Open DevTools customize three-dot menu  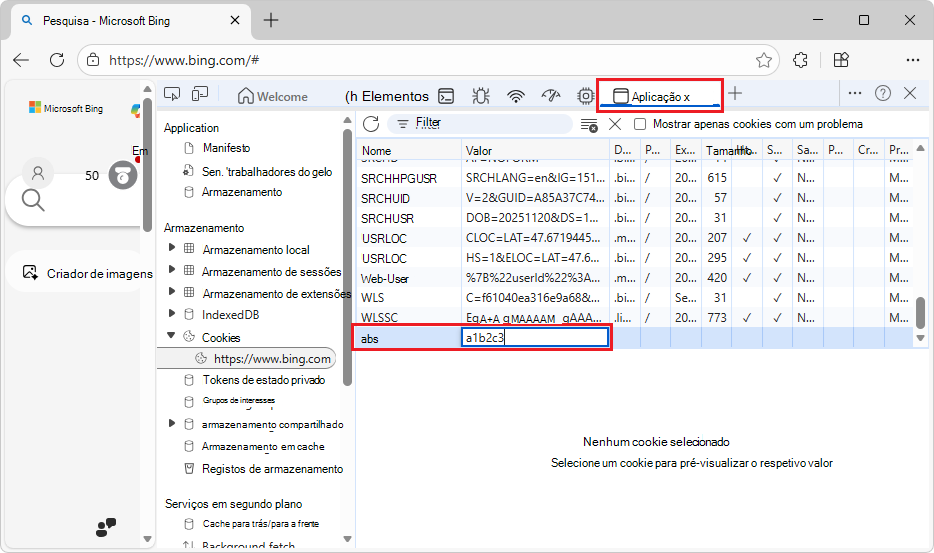tap(855, 93)
